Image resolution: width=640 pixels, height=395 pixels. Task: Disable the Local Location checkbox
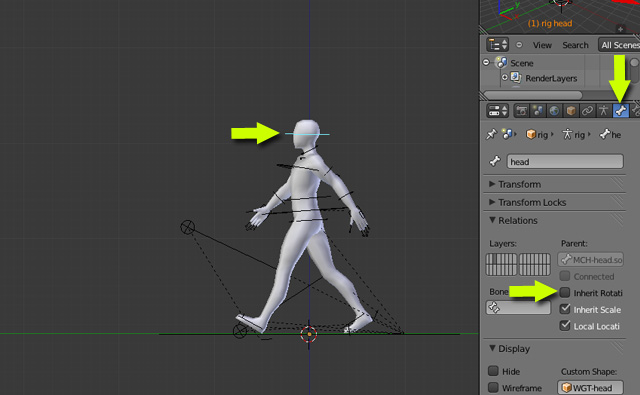coord(565,326)
